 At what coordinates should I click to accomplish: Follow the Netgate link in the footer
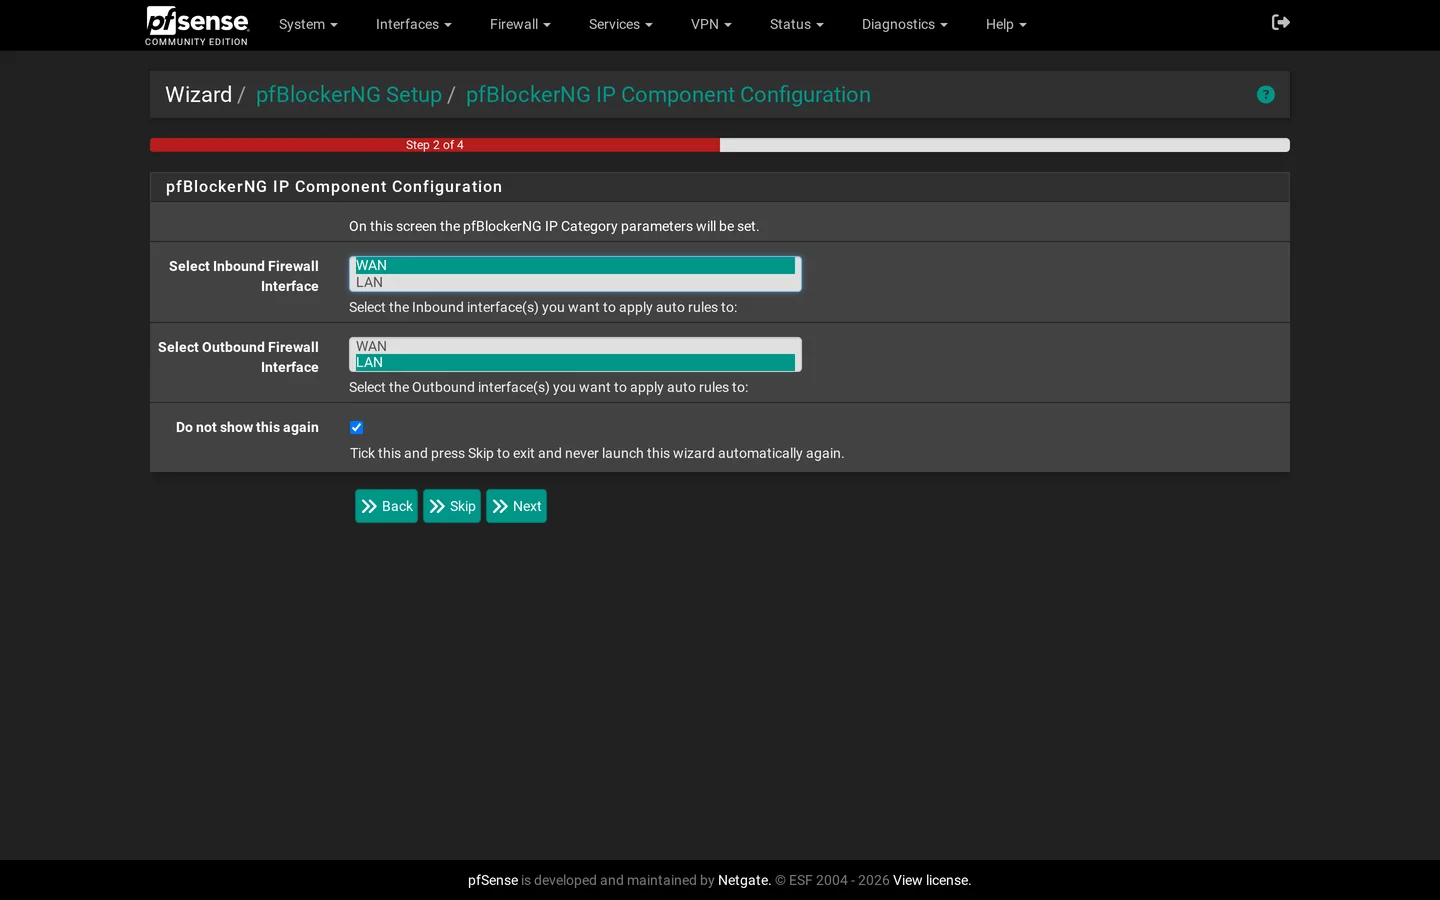[x=743, y=881]
